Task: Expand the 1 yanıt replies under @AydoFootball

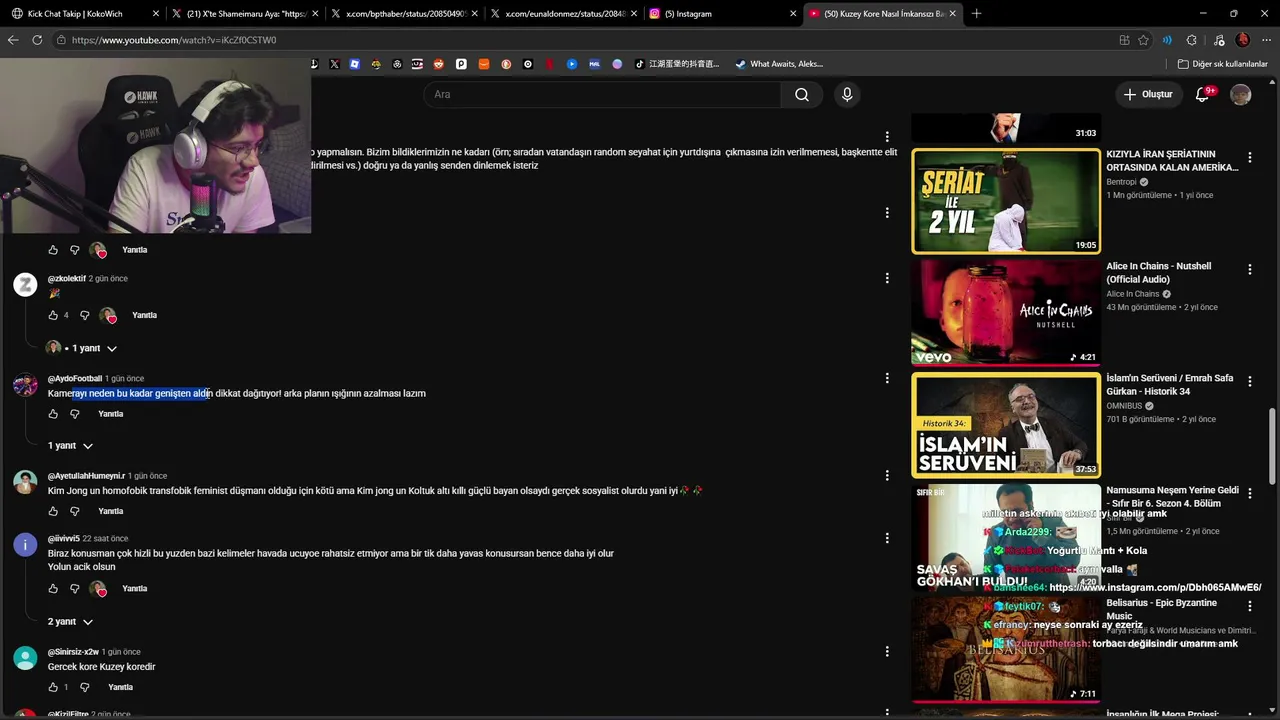Action: click(70, 446)
